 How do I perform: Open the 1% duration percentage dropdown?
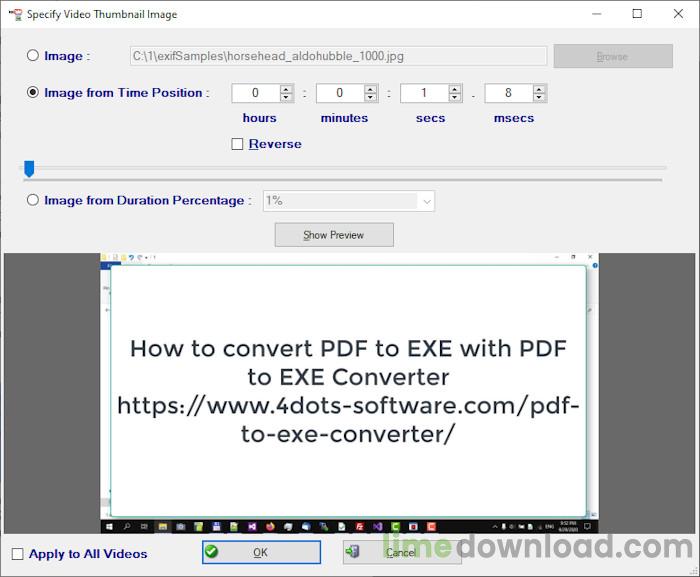(x=349, y=201)
